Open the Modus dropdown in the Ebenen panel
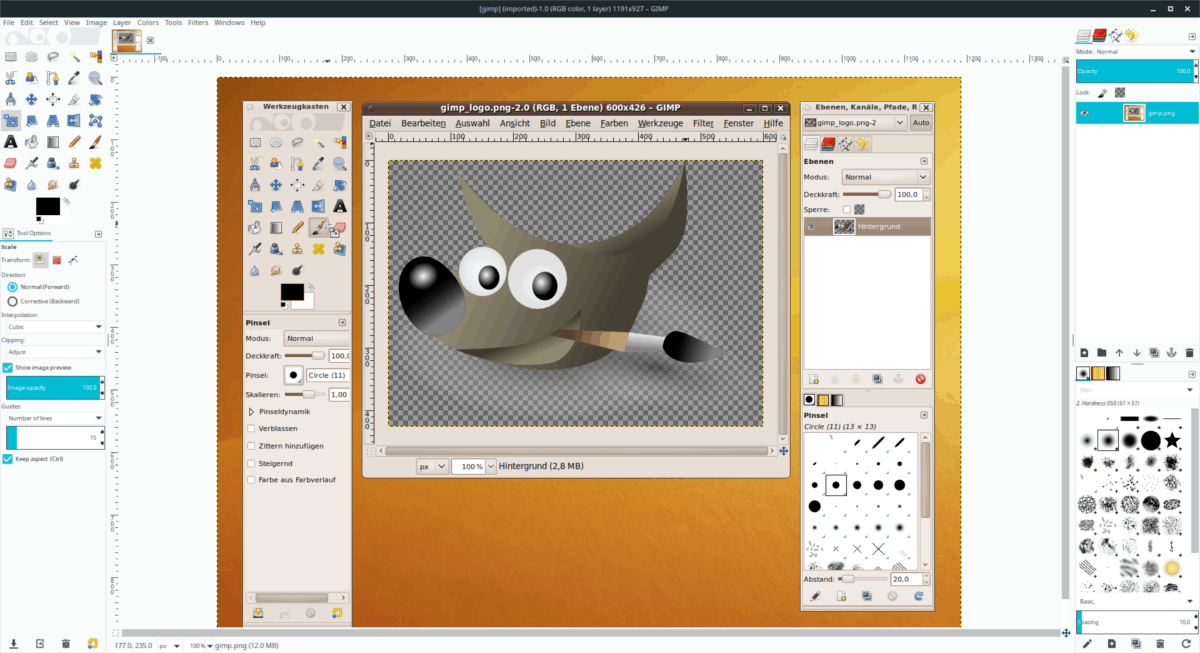 tap(884, 176)
